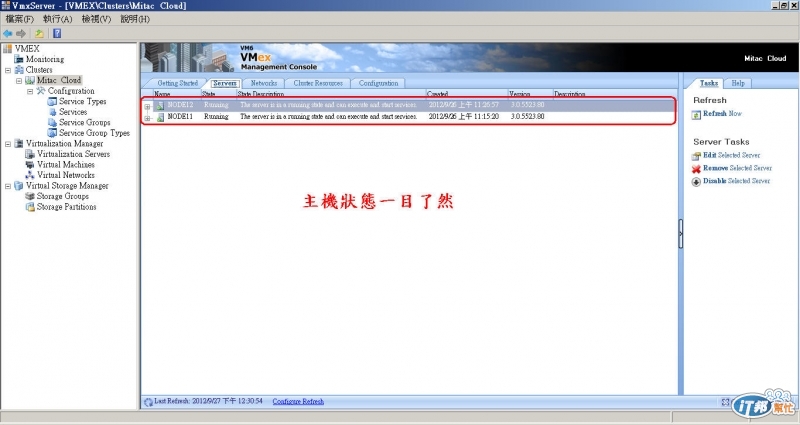Click the Up one level toolbar icon
Viewport: 800px width, 425px height.
[x=39, y=34]
